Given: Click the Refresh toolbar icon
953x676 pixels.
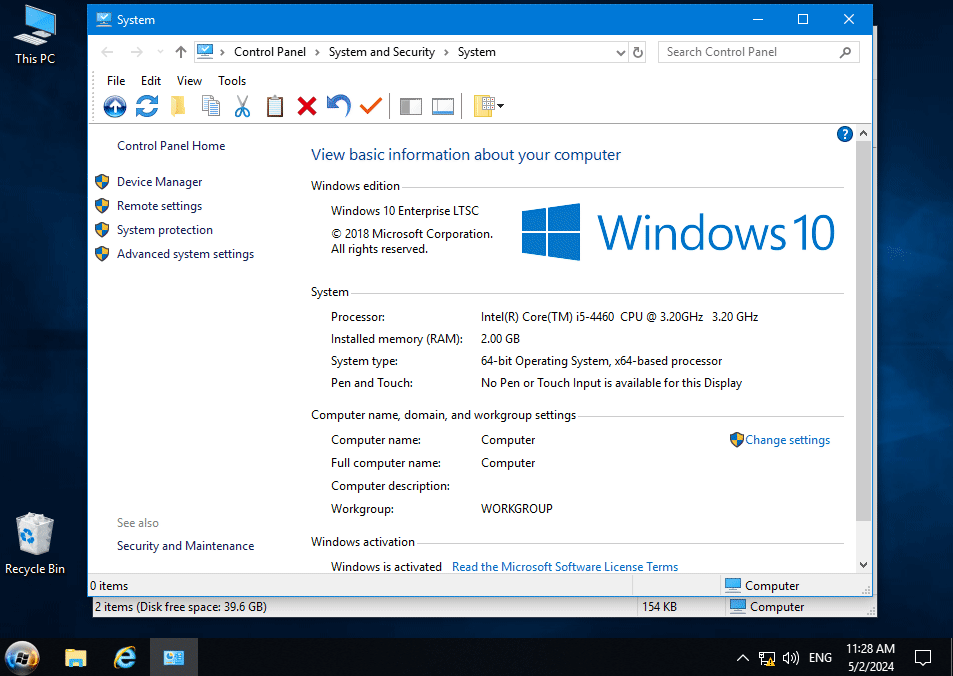Looking at the screenshot, I should (147, 106).
